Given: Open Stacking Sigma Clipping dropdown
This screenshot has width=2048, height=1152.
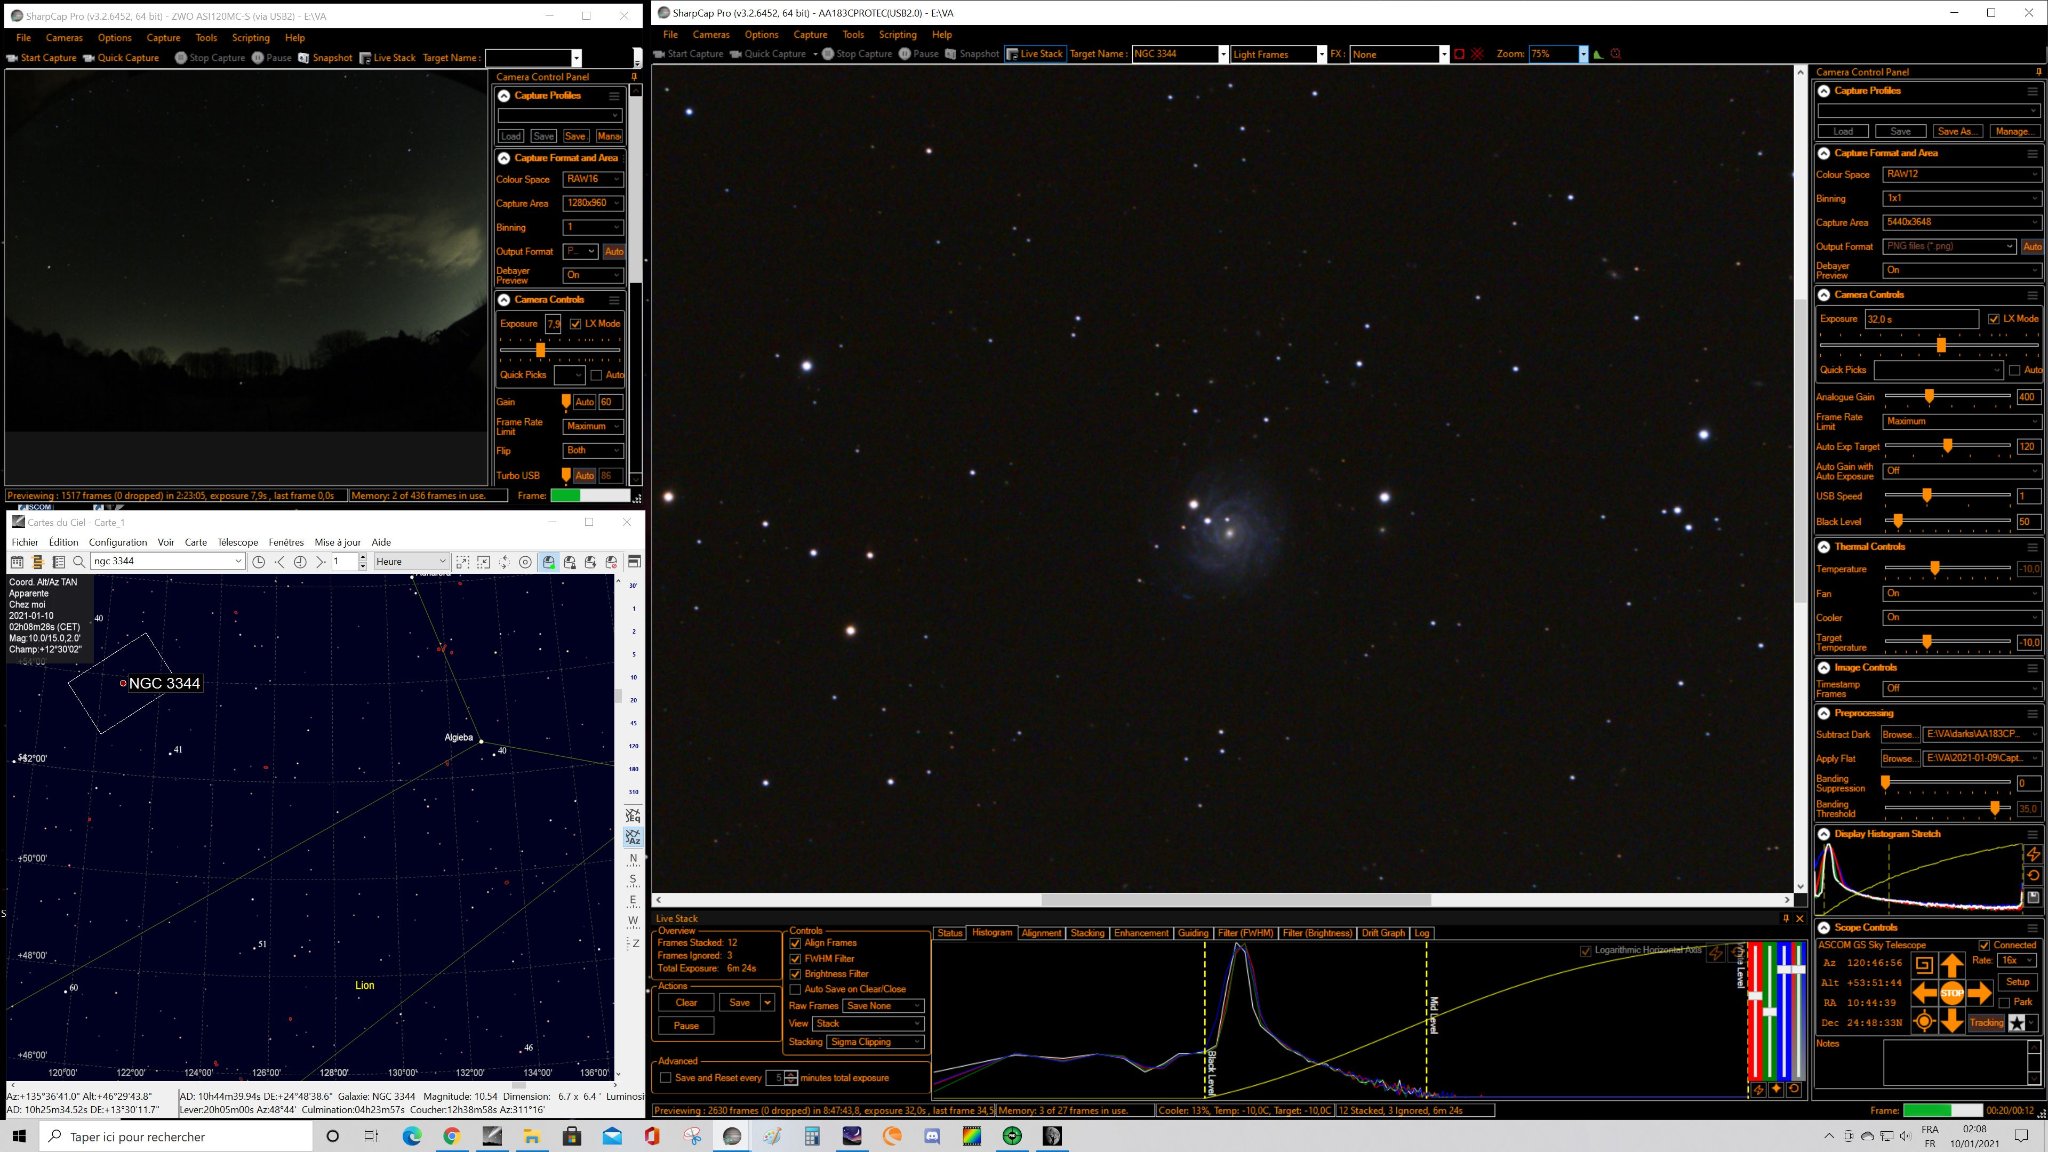Looking at the screenshot, I should [x=876, y=1042].
